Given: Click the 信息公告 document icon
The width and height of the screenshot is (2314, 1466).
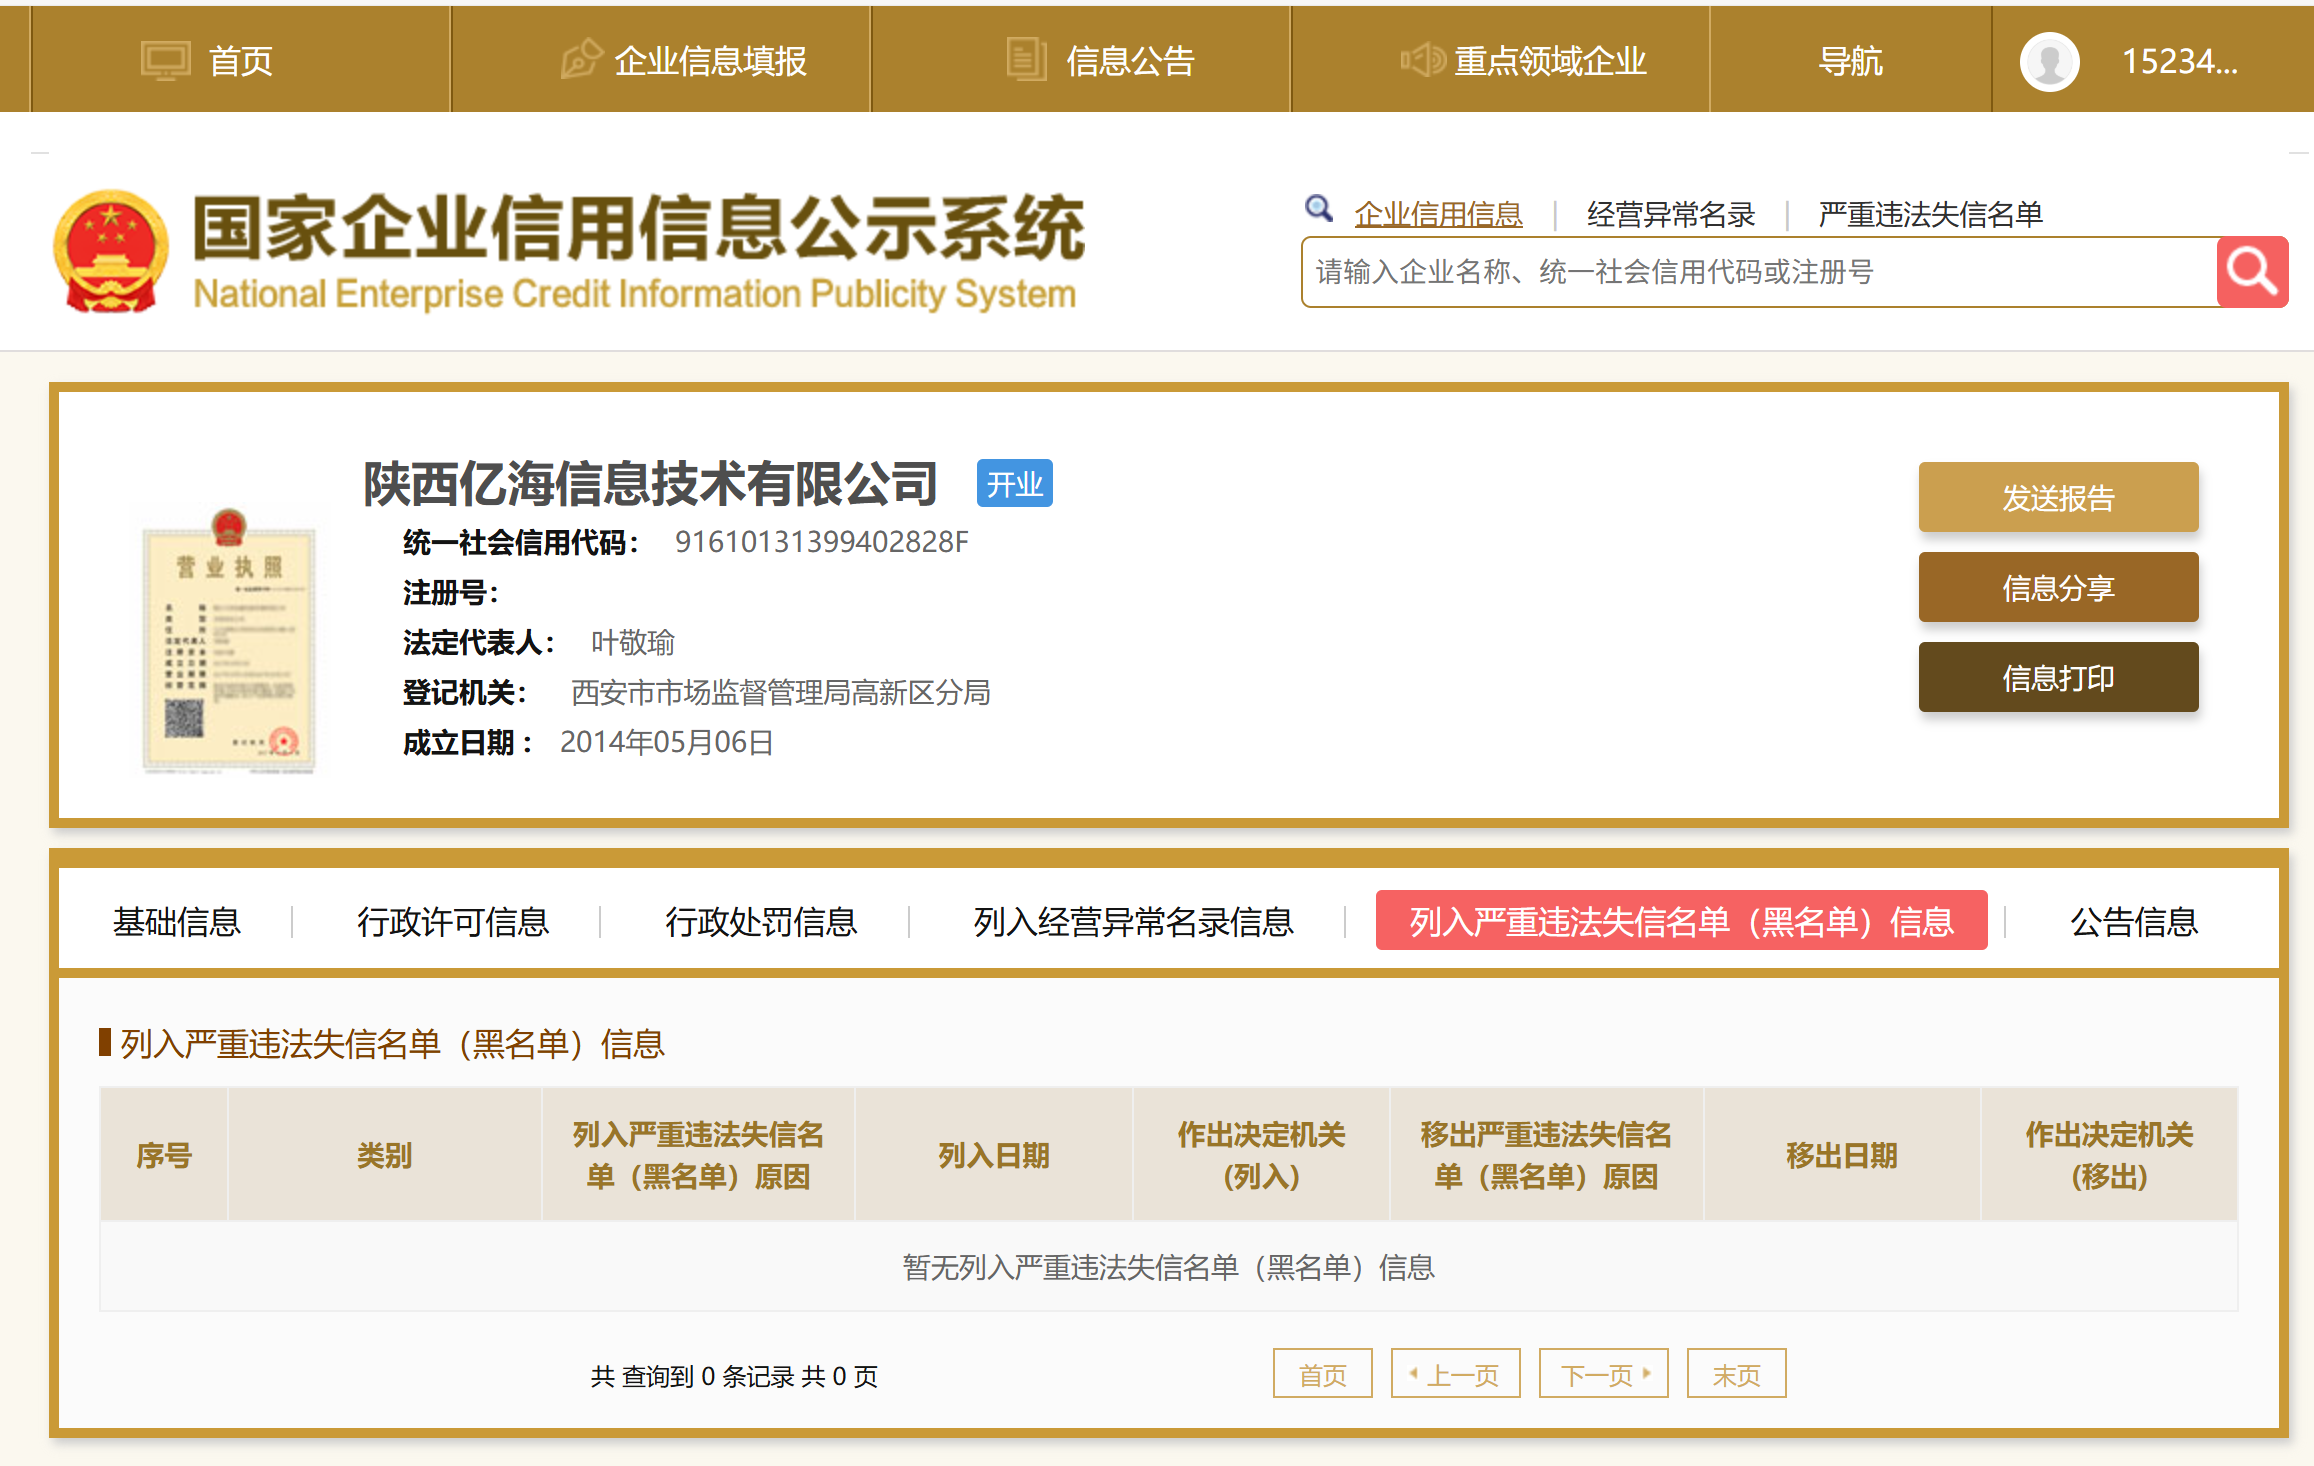Looking at the screenshot, I should (x=1026, y=60).
